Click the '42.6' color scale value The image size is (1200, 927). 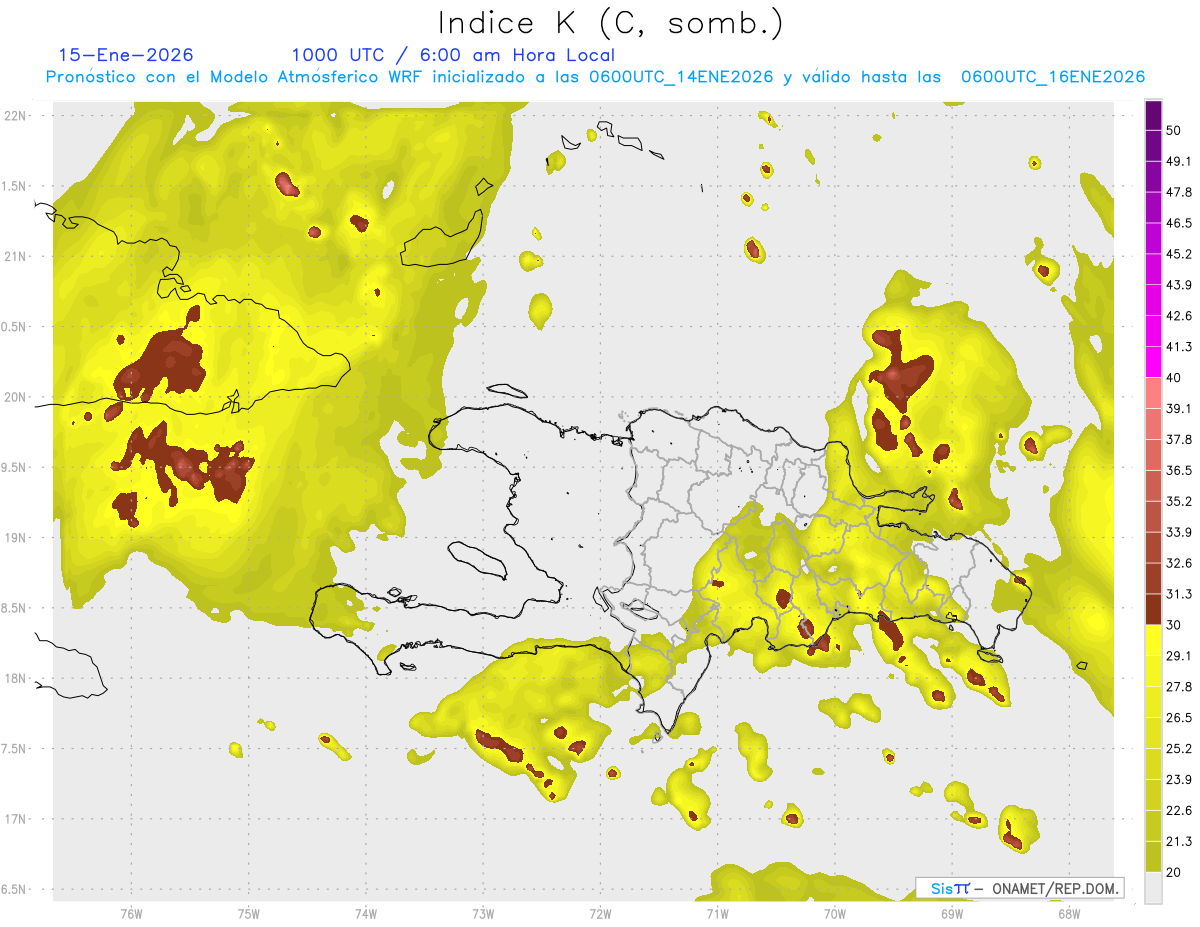[x=1178, y=316]
